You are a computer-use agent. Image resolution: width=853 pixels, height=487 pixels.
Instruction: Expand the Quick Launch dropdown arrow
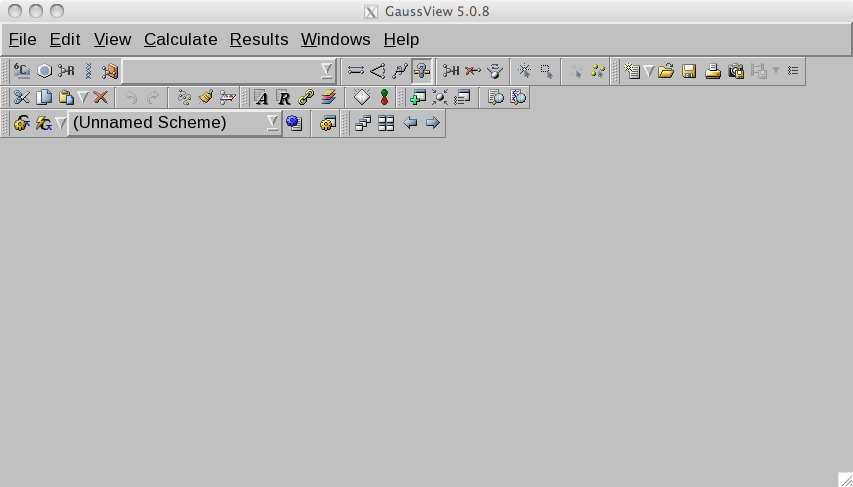click(x=61, y=123)
